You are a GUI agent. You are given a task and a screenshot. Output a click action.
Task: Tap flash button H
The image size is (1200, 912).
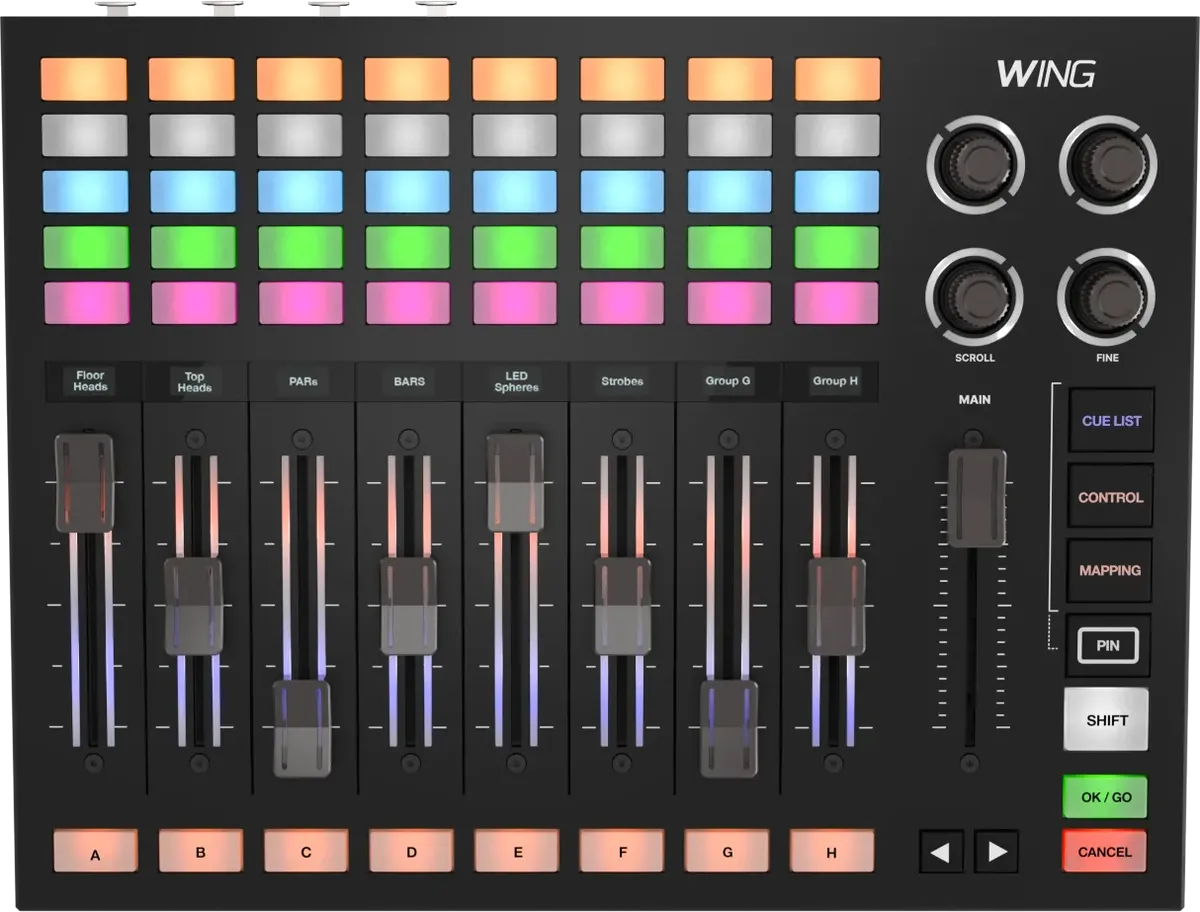(832, 852)
